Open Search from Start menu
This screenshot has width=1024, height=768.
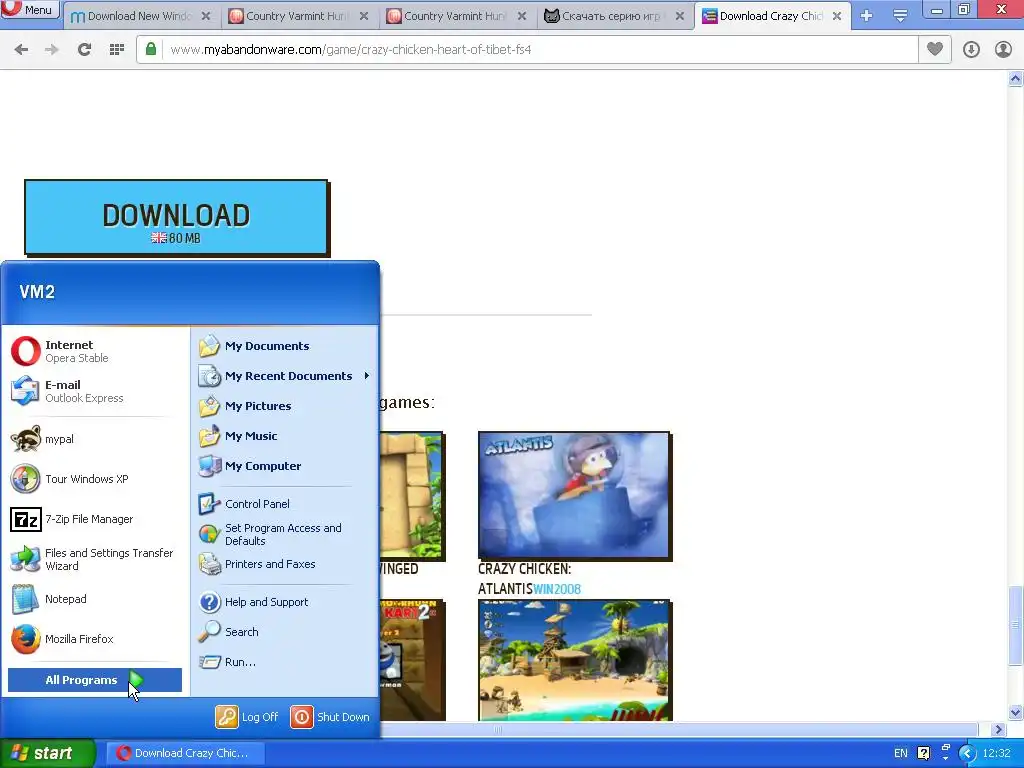coord(285,632)
